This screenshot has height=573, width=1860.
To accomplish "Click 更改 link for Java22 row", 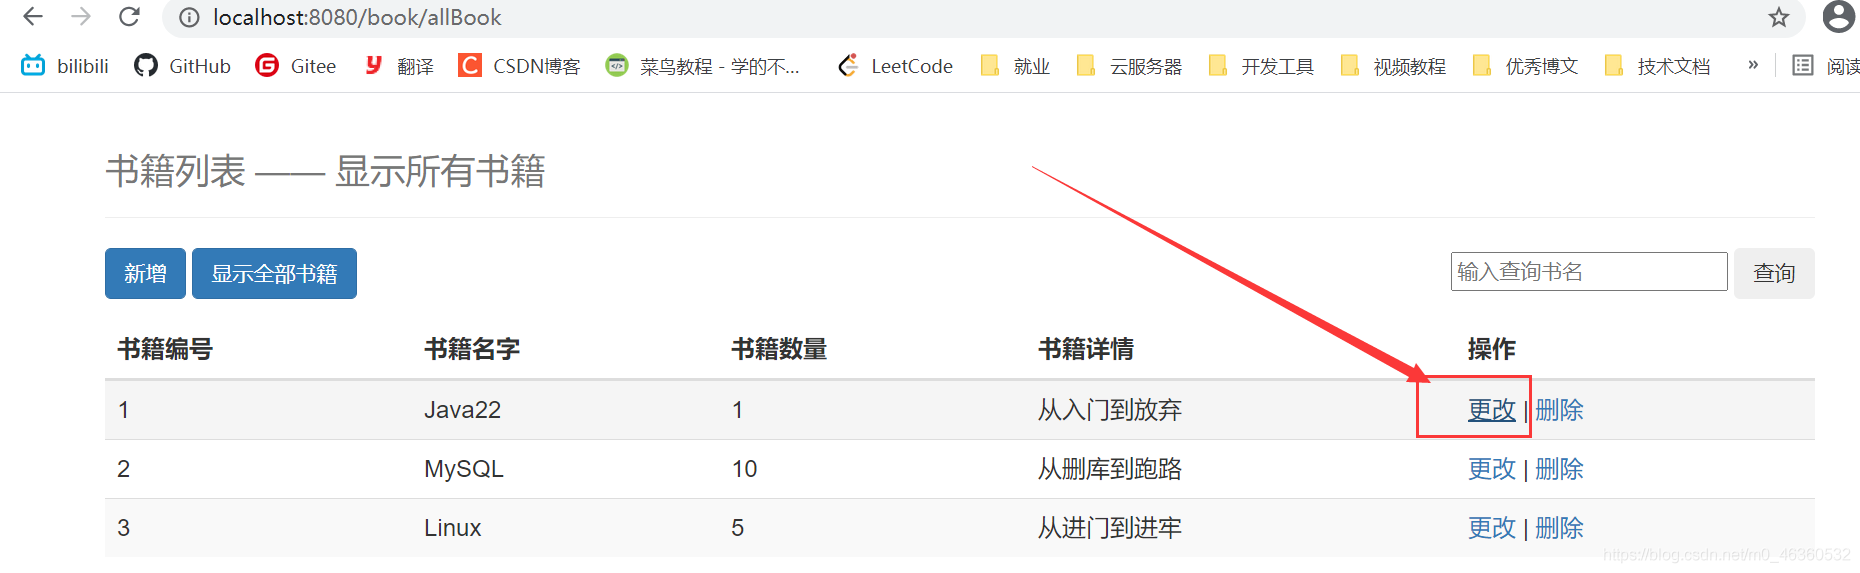I will point(1492,410).
